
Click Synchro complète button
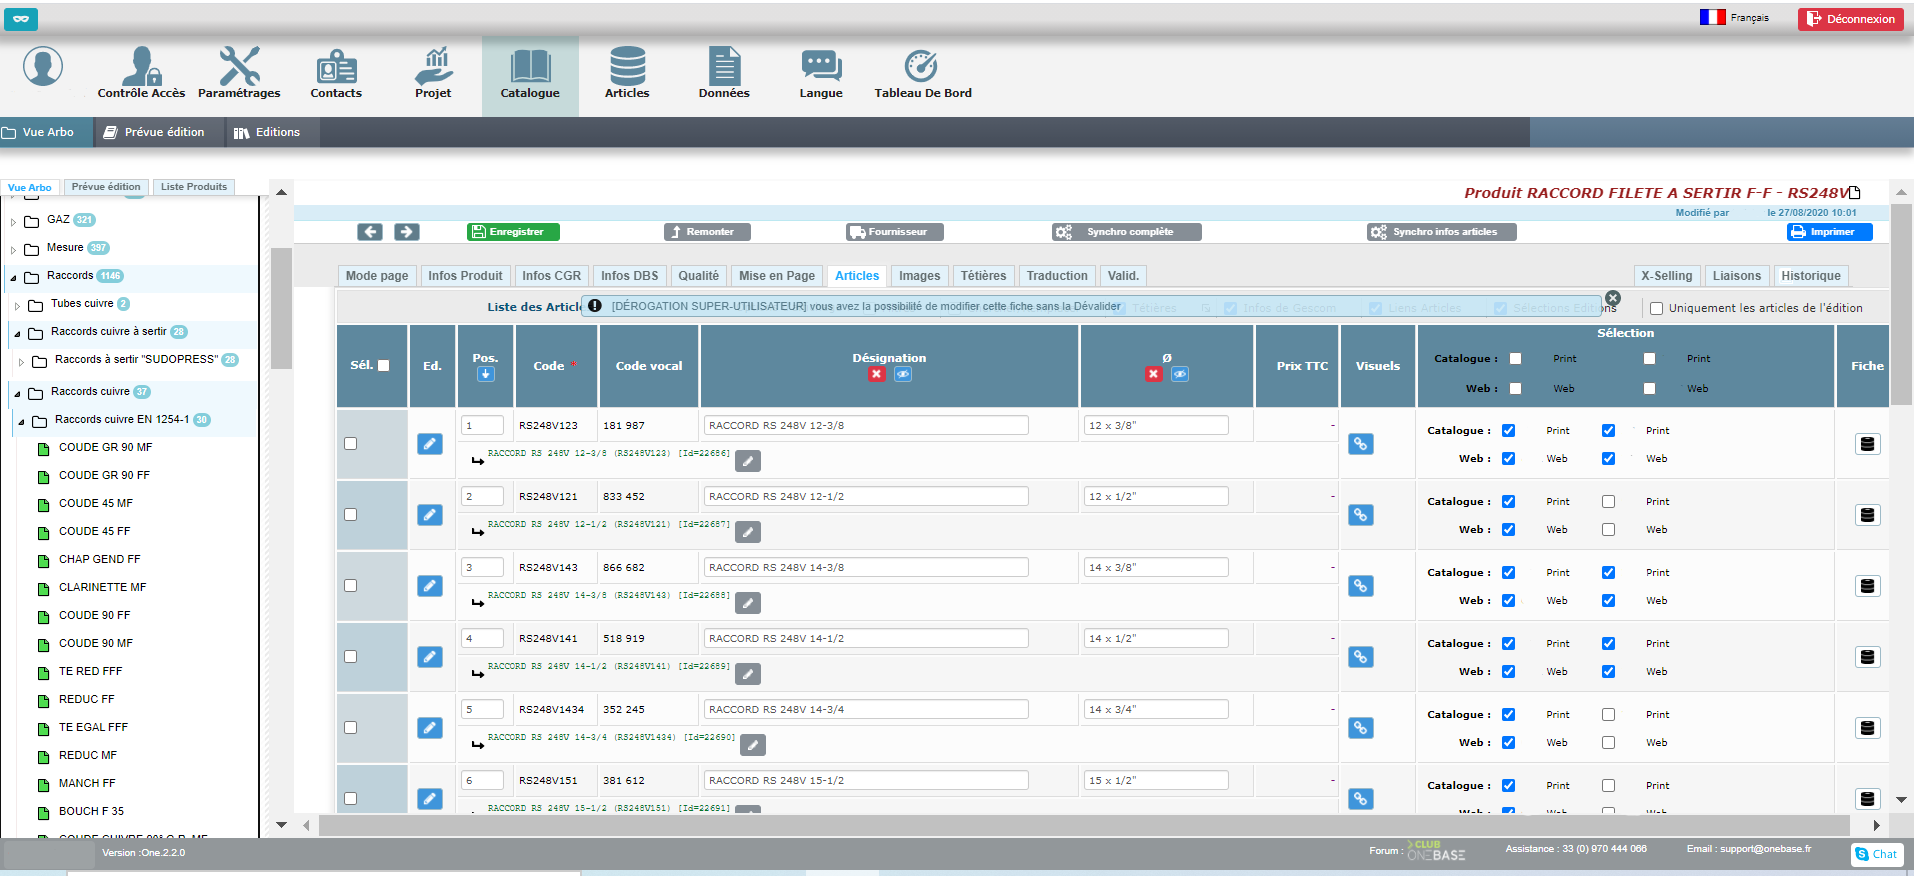(x=1127, y=232)
